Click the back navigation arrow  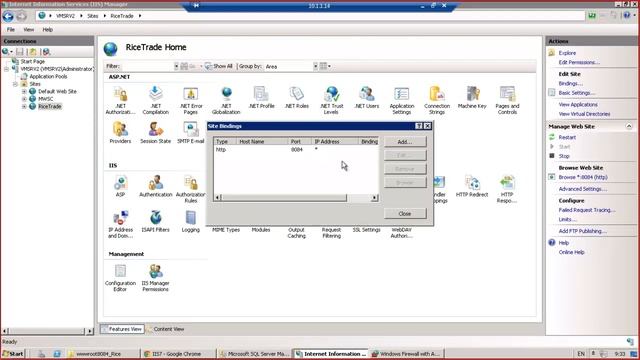(x=8, y=16)
